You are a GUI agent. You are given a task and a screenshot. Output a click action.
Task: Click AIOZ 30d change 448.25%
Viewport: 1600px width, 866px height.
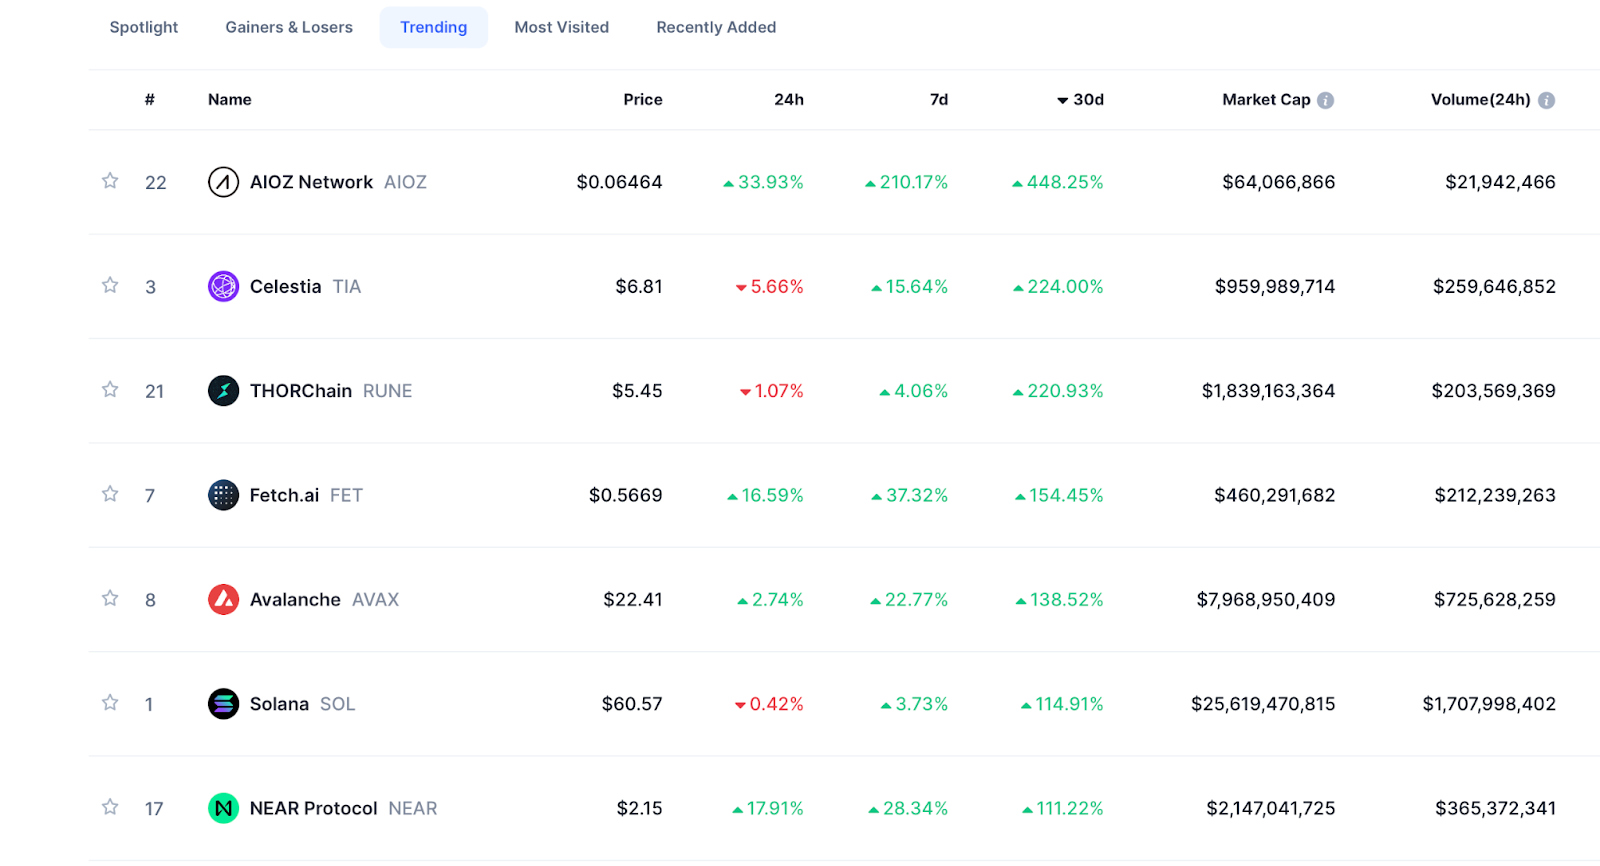pyautogui.click(x=1057, y=182)
